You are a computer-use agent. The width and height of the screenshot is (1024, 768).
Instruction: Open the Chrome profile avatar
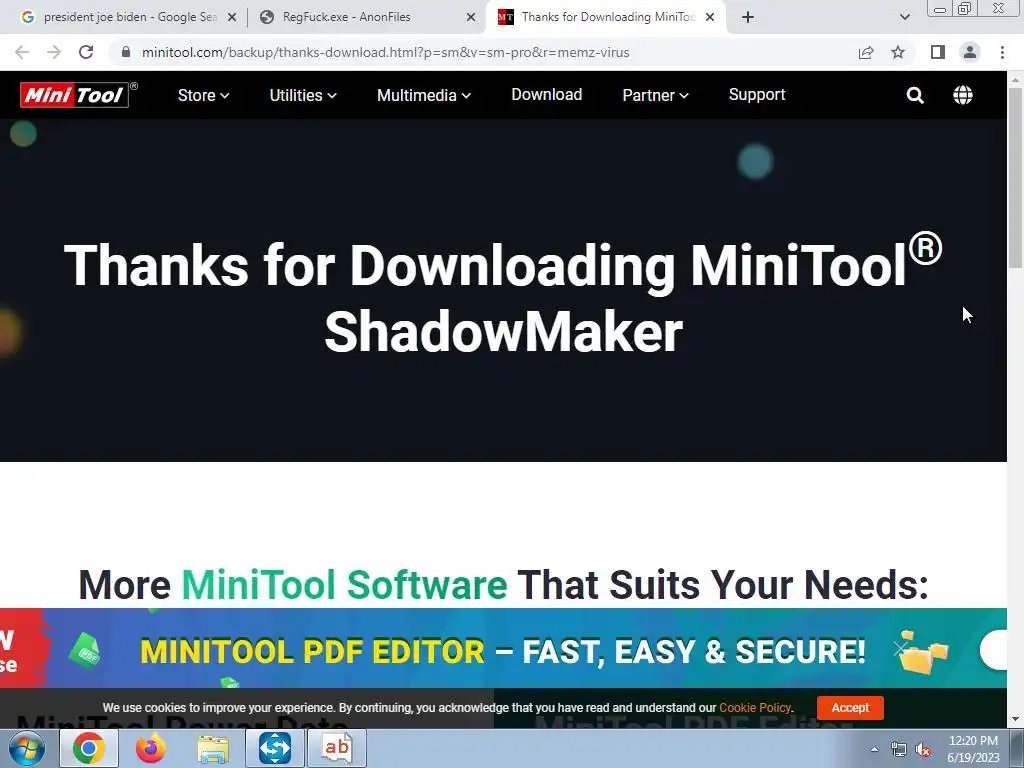970,52
